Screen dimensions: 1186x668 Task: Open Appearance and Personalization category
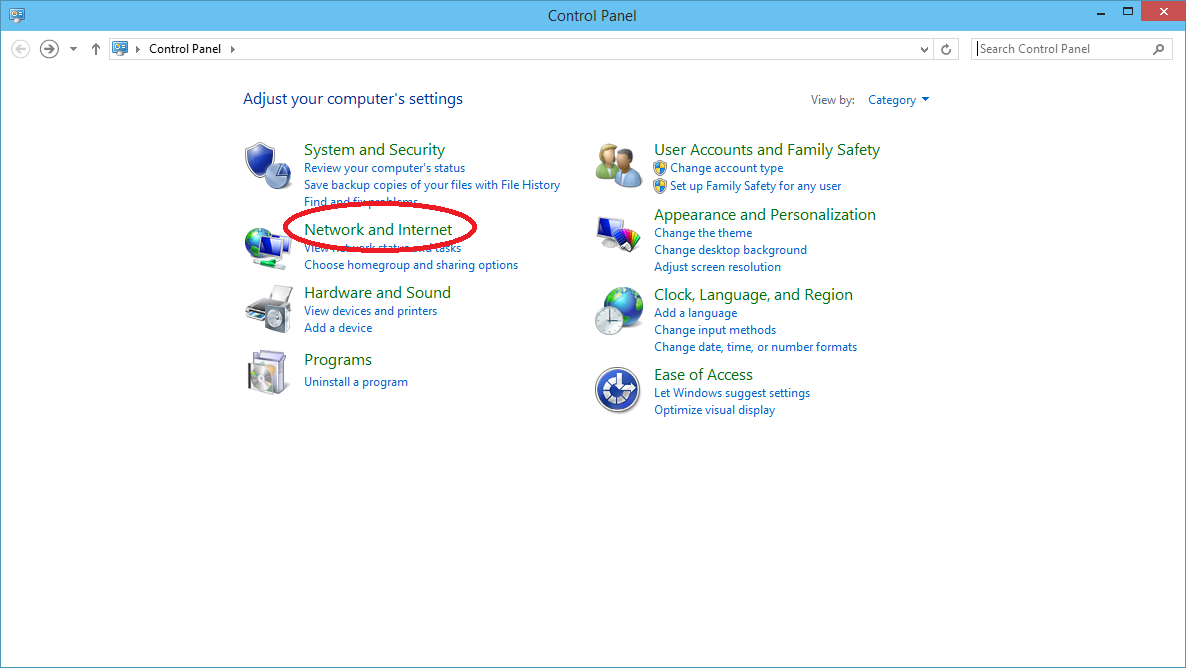(765, 215)
